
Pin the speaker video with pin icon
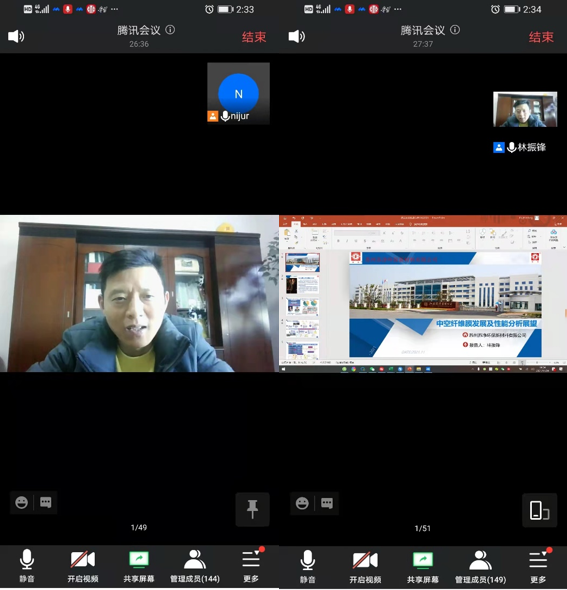[252, 509]
